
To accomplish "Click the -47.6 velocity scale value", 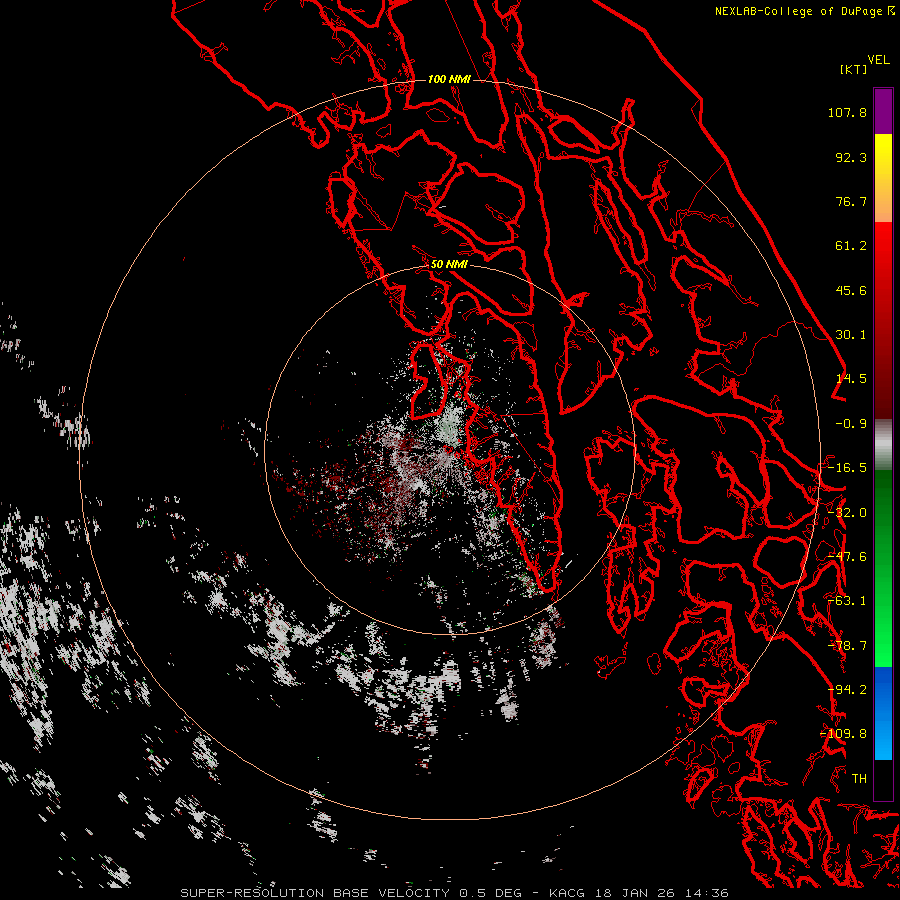I will (x=847, y=557).
